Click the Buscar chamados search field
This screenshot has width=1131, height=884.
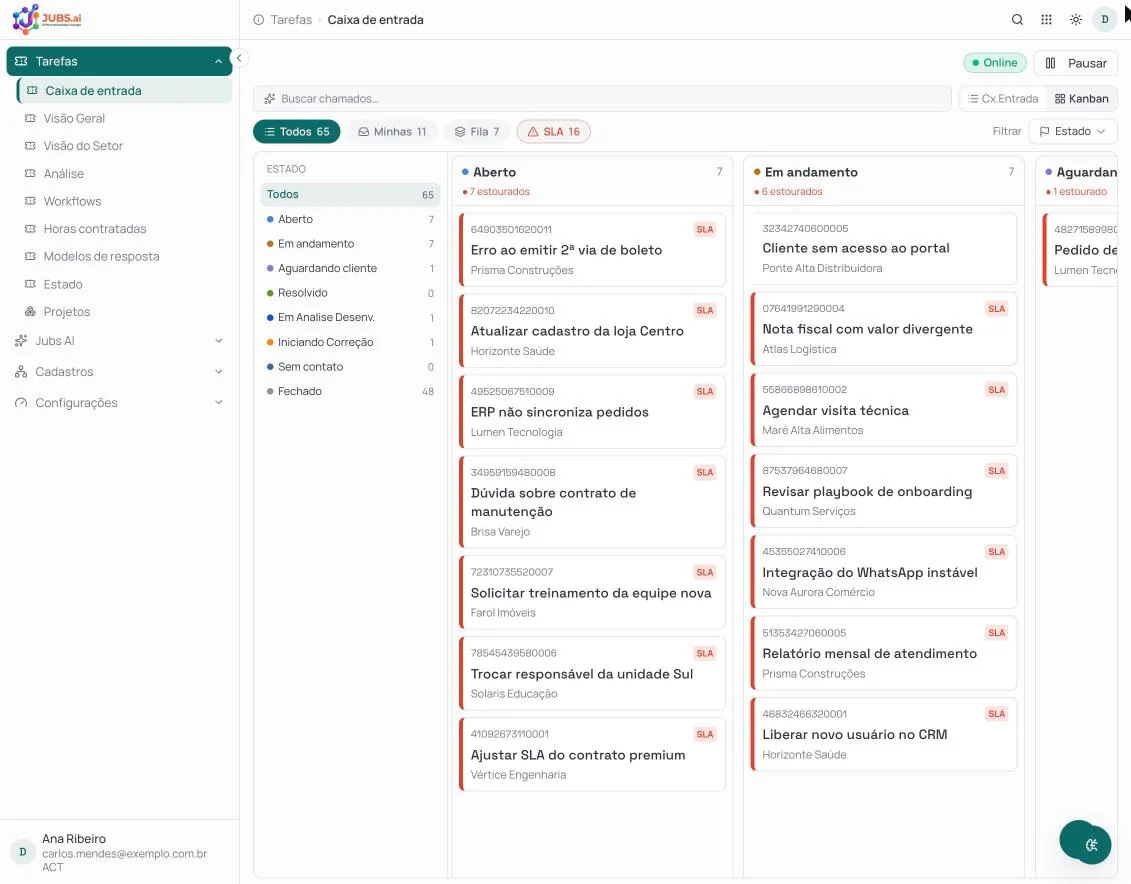[602, 99]
